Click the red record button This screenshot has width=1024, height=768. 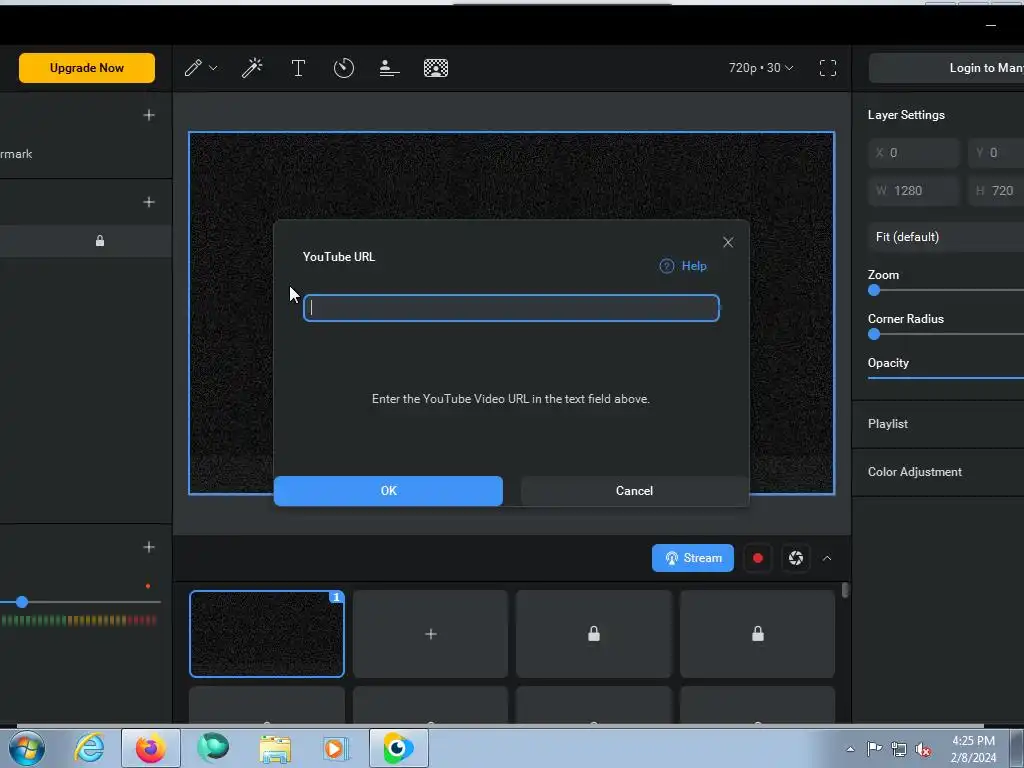(758, 558)
